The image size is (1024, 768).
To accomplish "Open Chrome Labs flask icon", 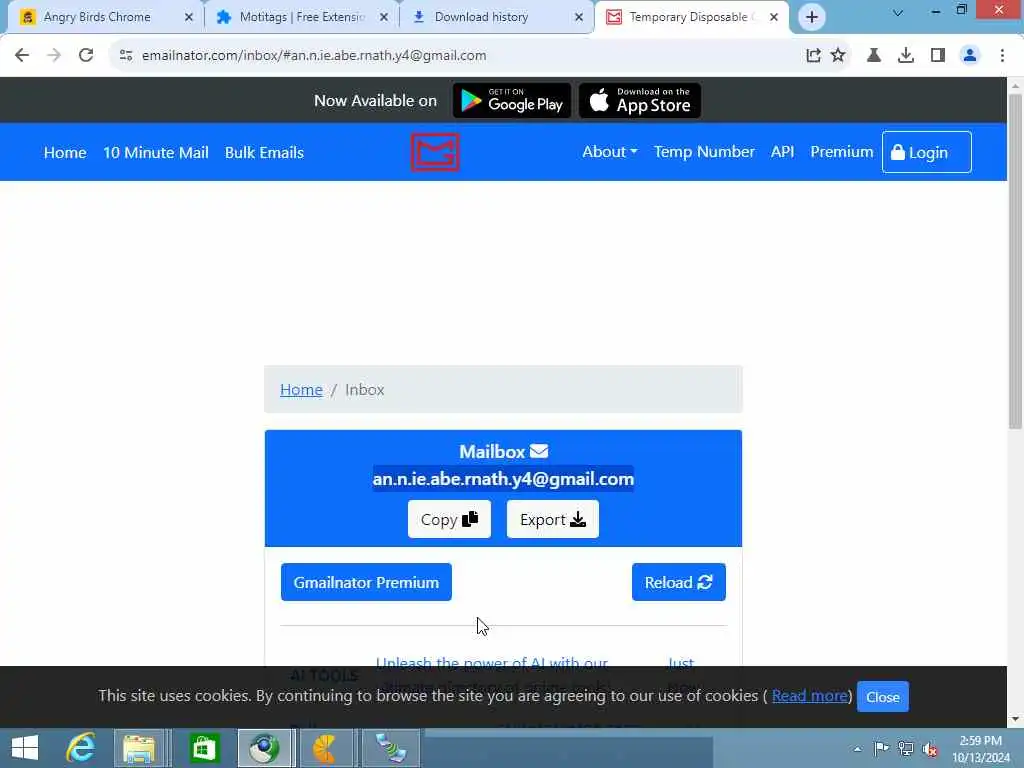I will [x=874, y=56].
